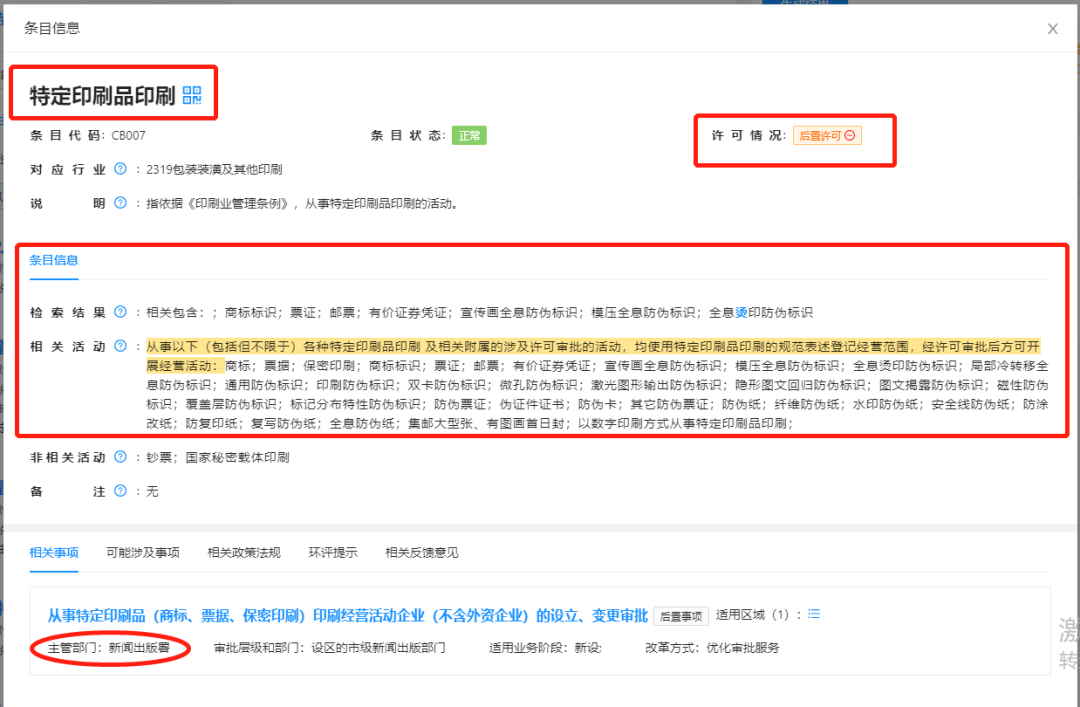Open the 适用区域 list icon
The width and height of the screenshot is (1080, 707).
pyautogui.click(x=814, y=614)
